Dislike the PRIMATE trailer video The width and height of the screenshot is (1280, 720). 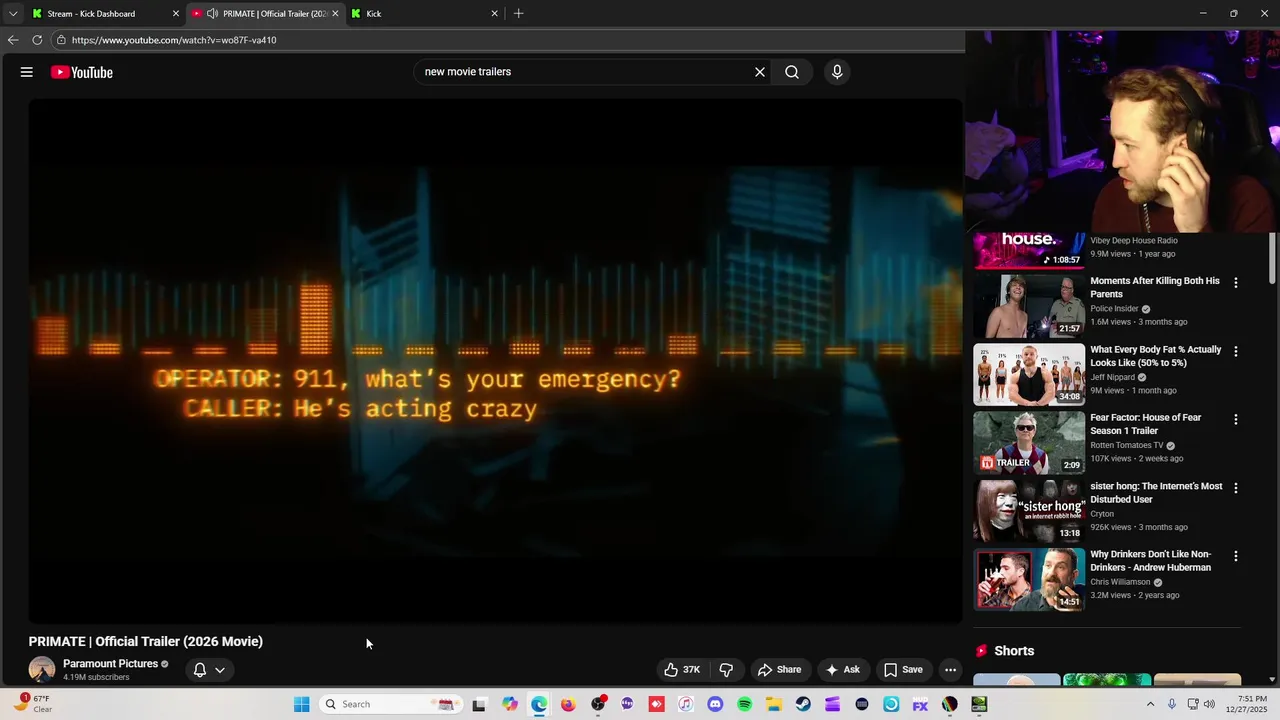click(727, 670)
